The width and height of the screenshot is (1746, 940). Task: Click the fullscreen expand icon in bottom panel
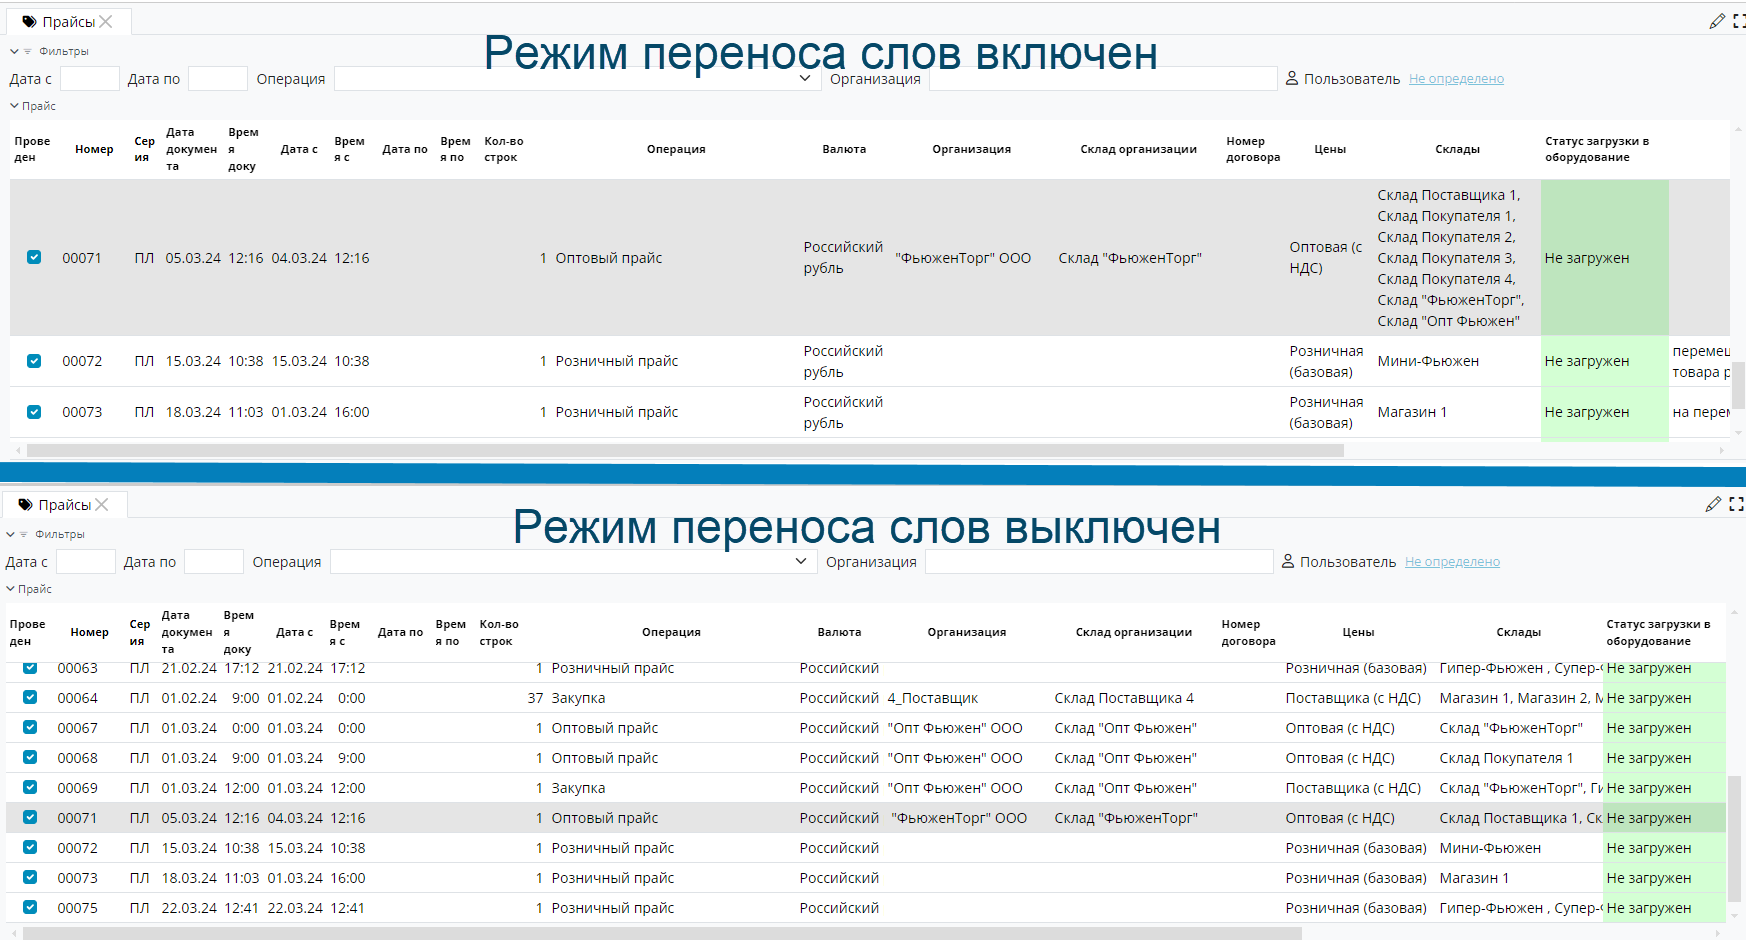coord(1736,504)
